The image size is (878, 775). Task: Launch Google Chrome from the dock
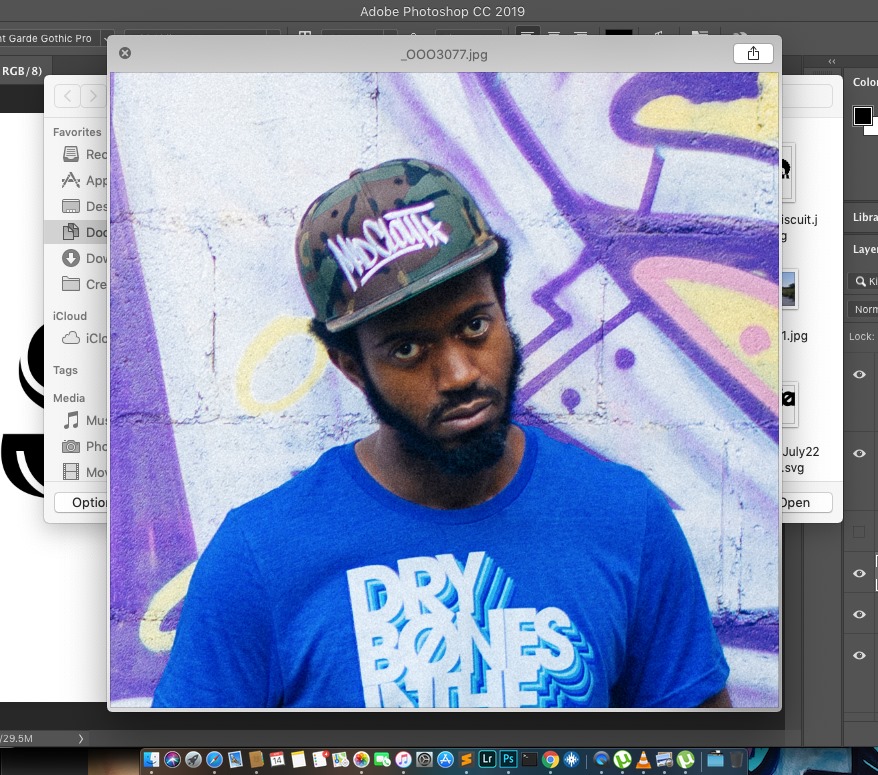551,760
